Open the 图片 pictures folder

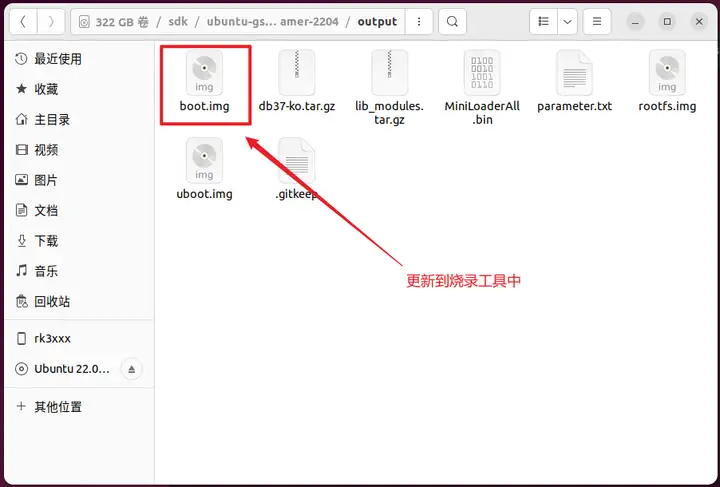pyautogui.click(x=79, y=180)
